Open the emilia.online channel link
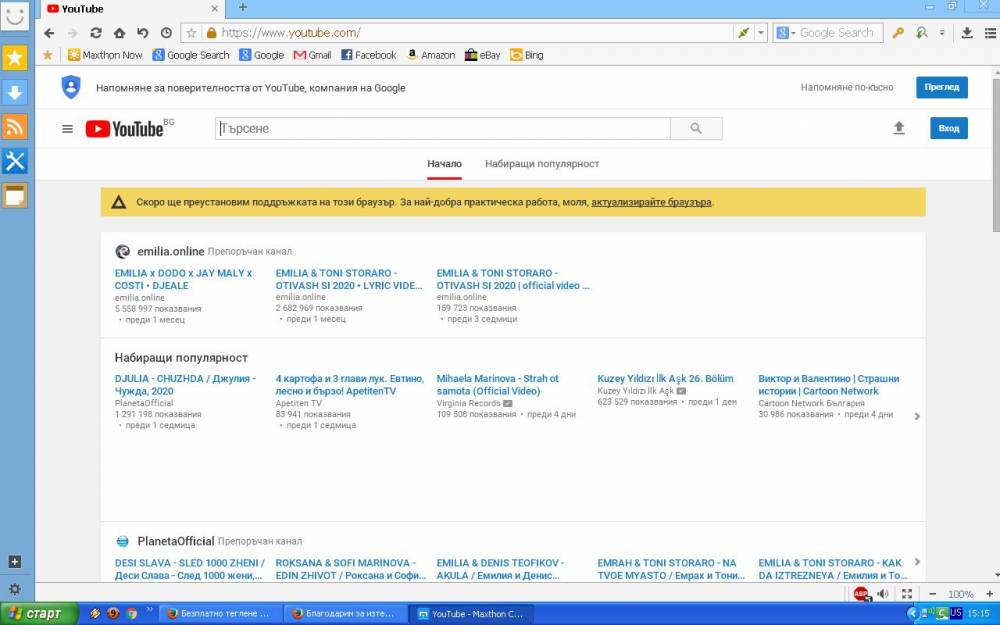The width and height of the screenshot is (1000, 625). pos(170,251)
